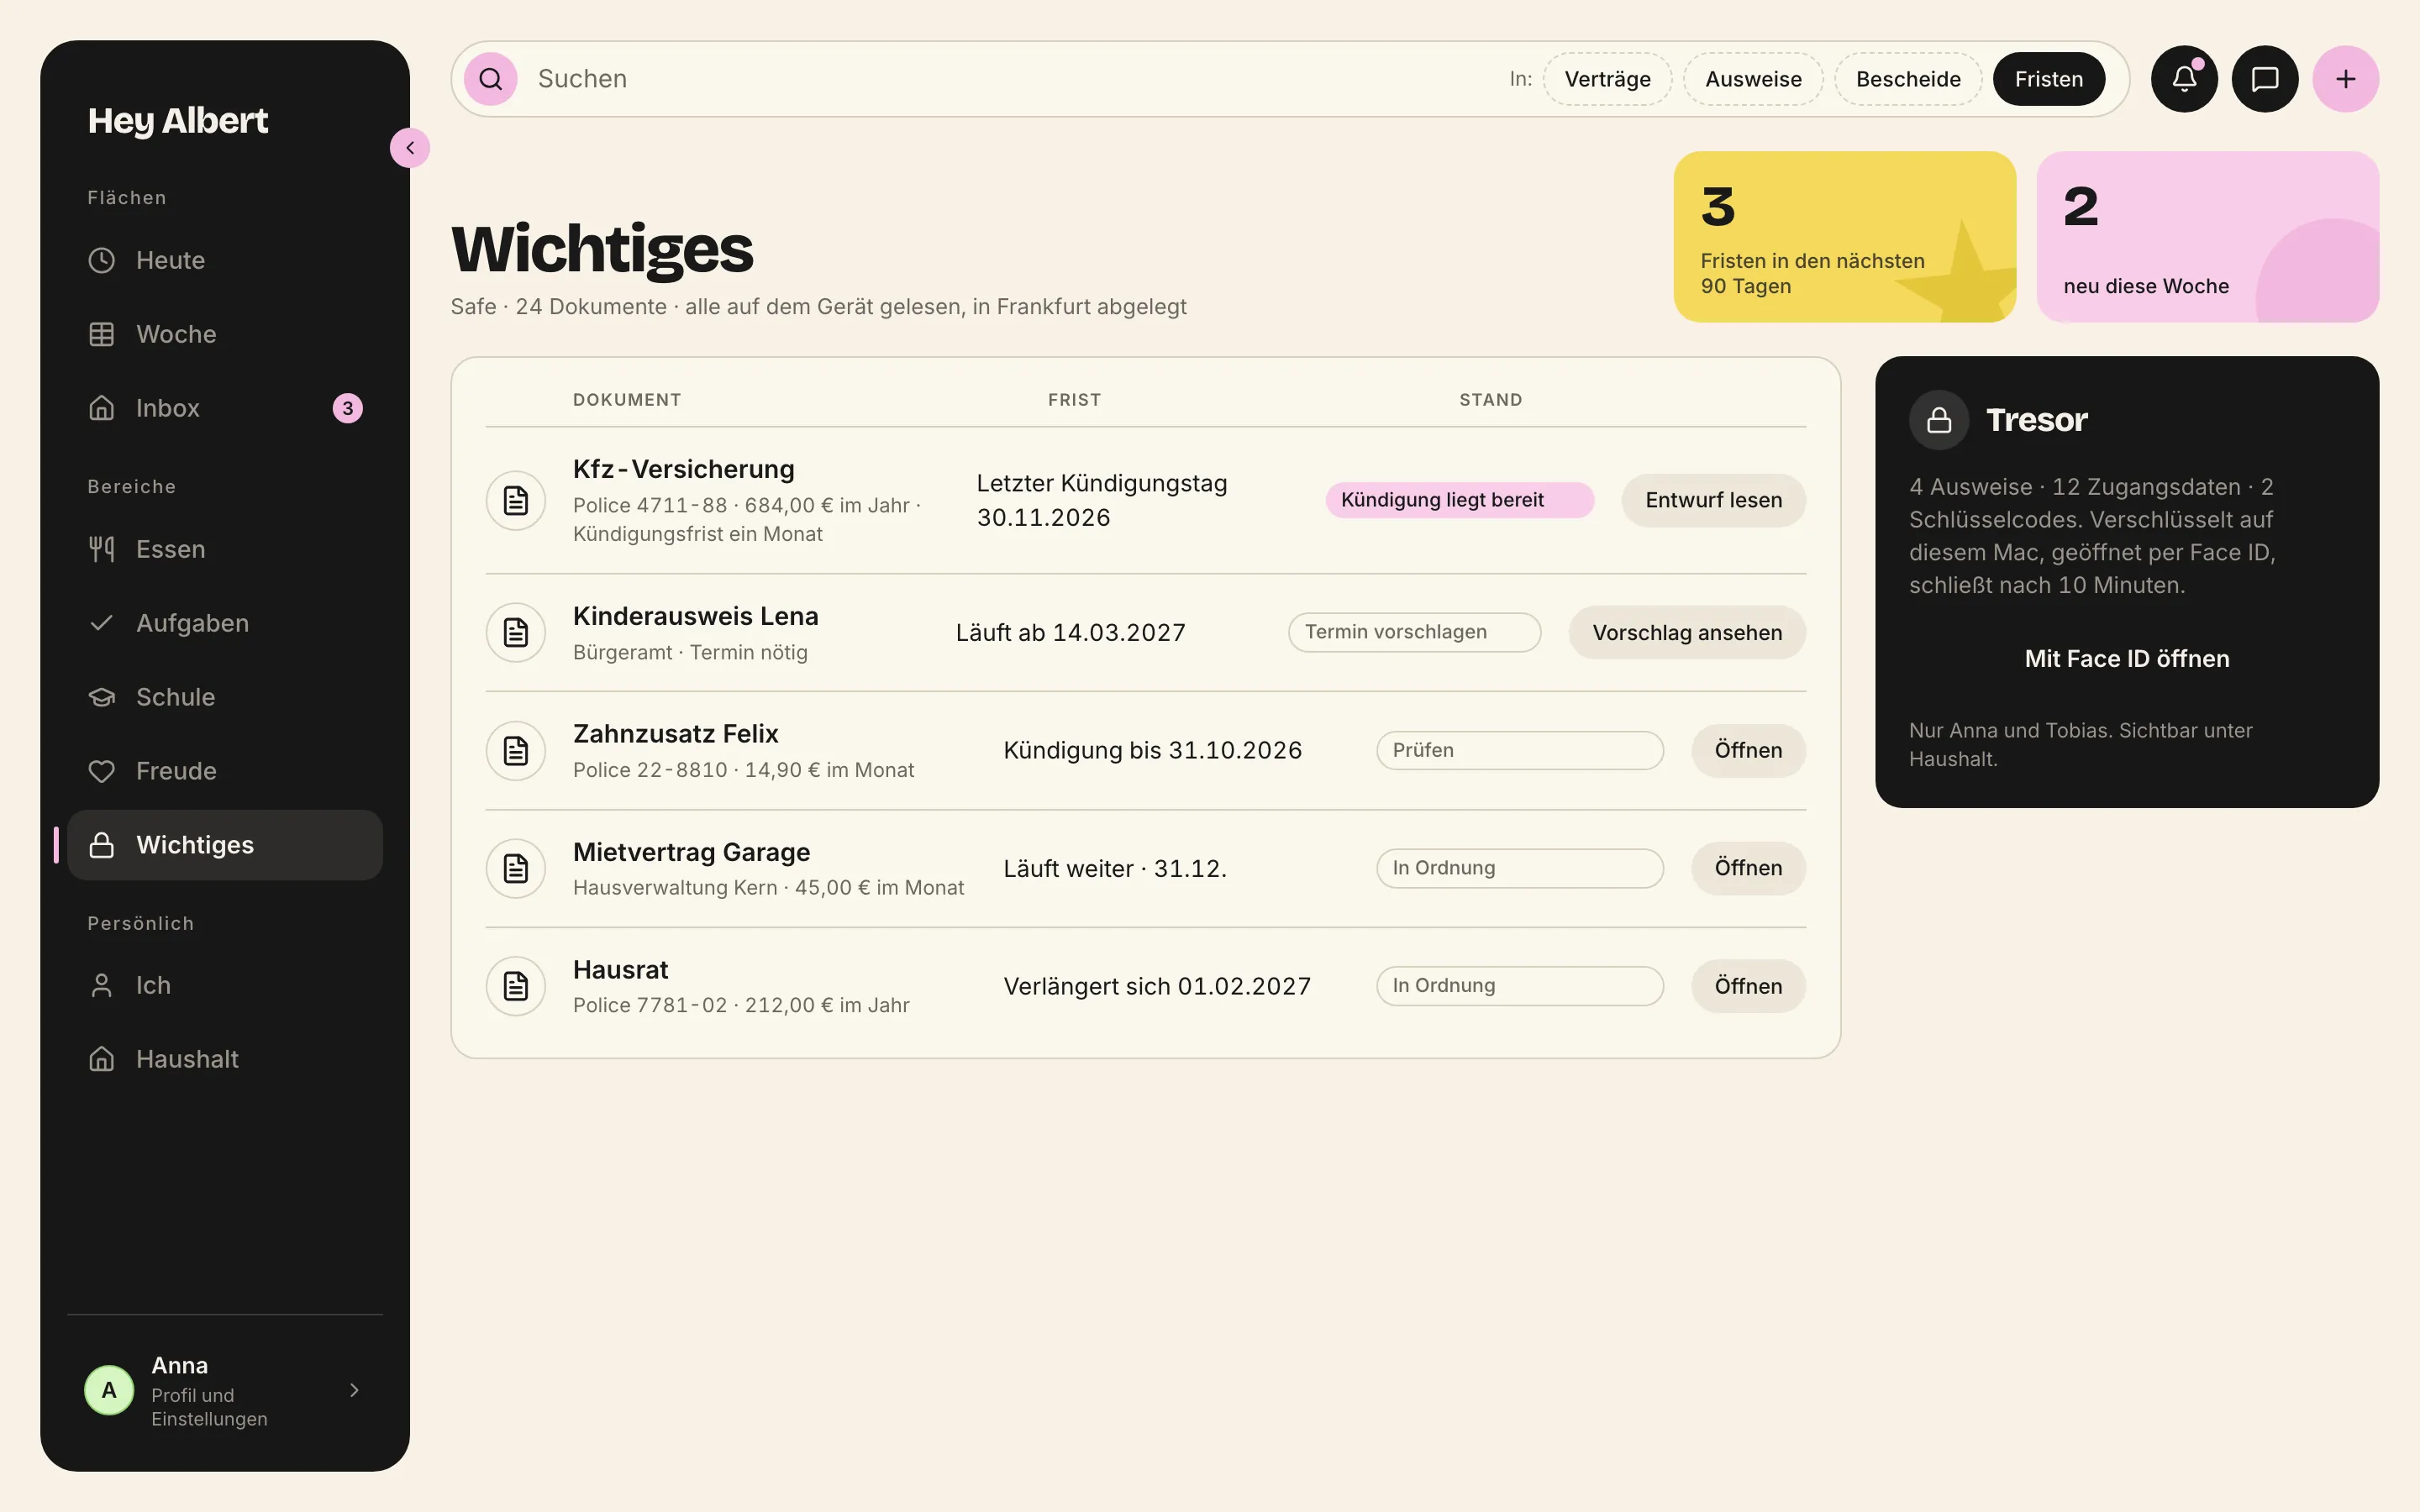Click the Kfz-Versicherung document icon

coord(516,500)
